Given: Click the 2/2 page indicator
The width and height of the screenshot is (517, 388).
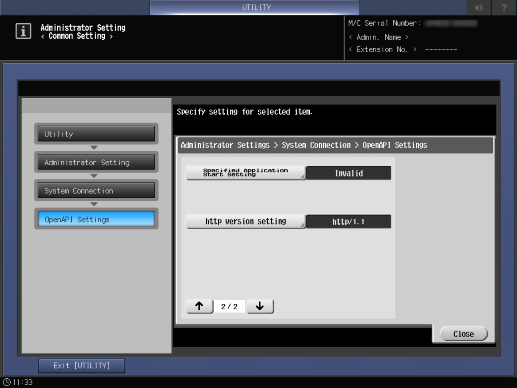Looking at the screenshot, I should click(x=229, y=306).
